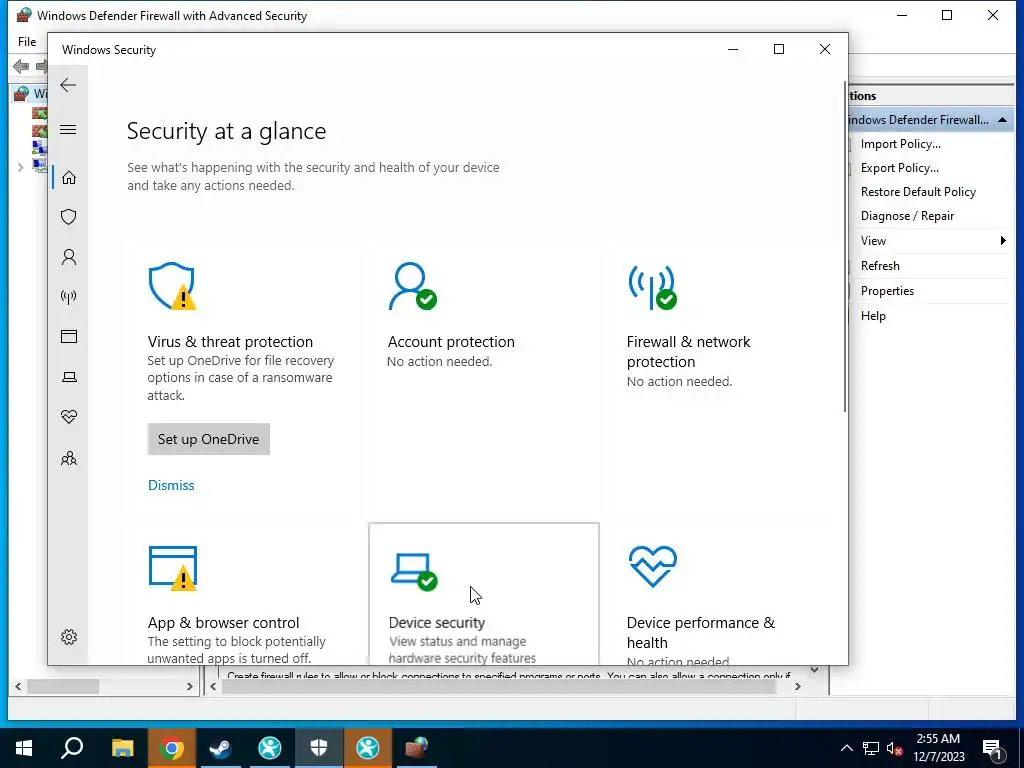Choose Export Policy action
The width and height of the screenshot is (1024, 768).
(x=899, y=168)
